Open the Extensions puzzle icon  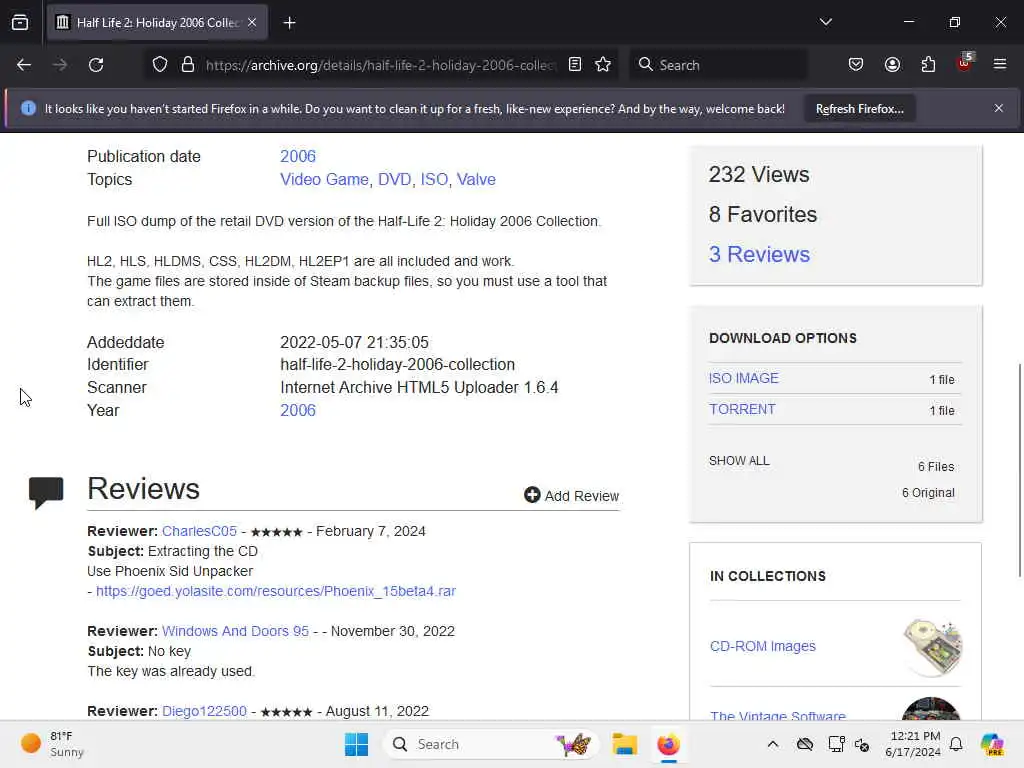[928, 64]
